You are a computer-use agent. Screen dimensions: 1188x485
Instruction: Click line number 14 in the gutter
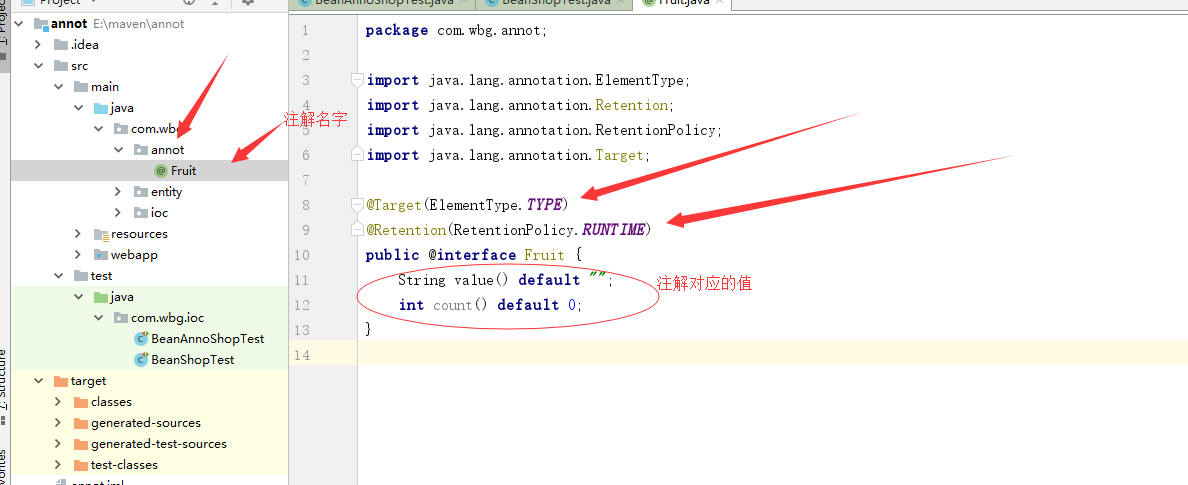point(302,355)
